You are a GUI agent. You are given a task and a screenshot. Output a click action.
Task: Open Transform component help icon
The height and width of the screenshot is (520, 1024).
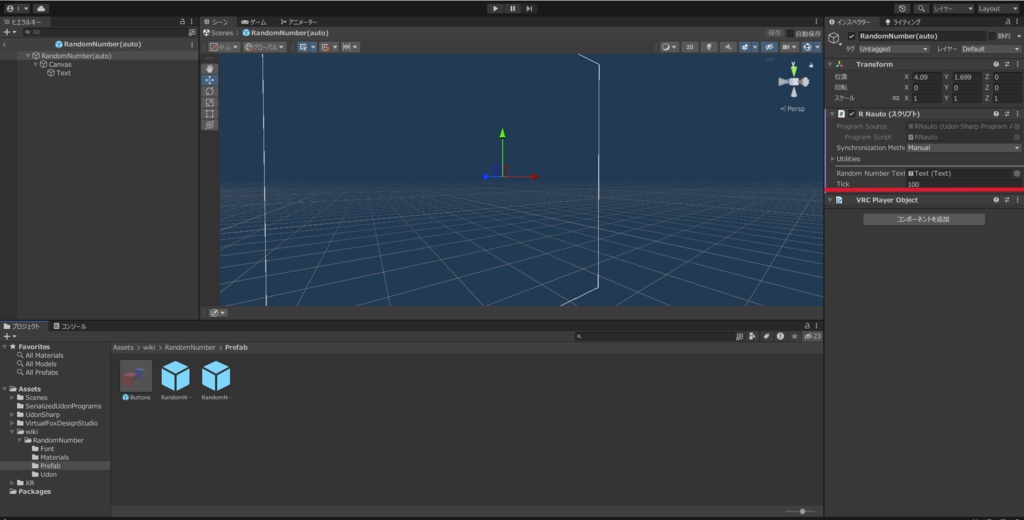[996, 64]
